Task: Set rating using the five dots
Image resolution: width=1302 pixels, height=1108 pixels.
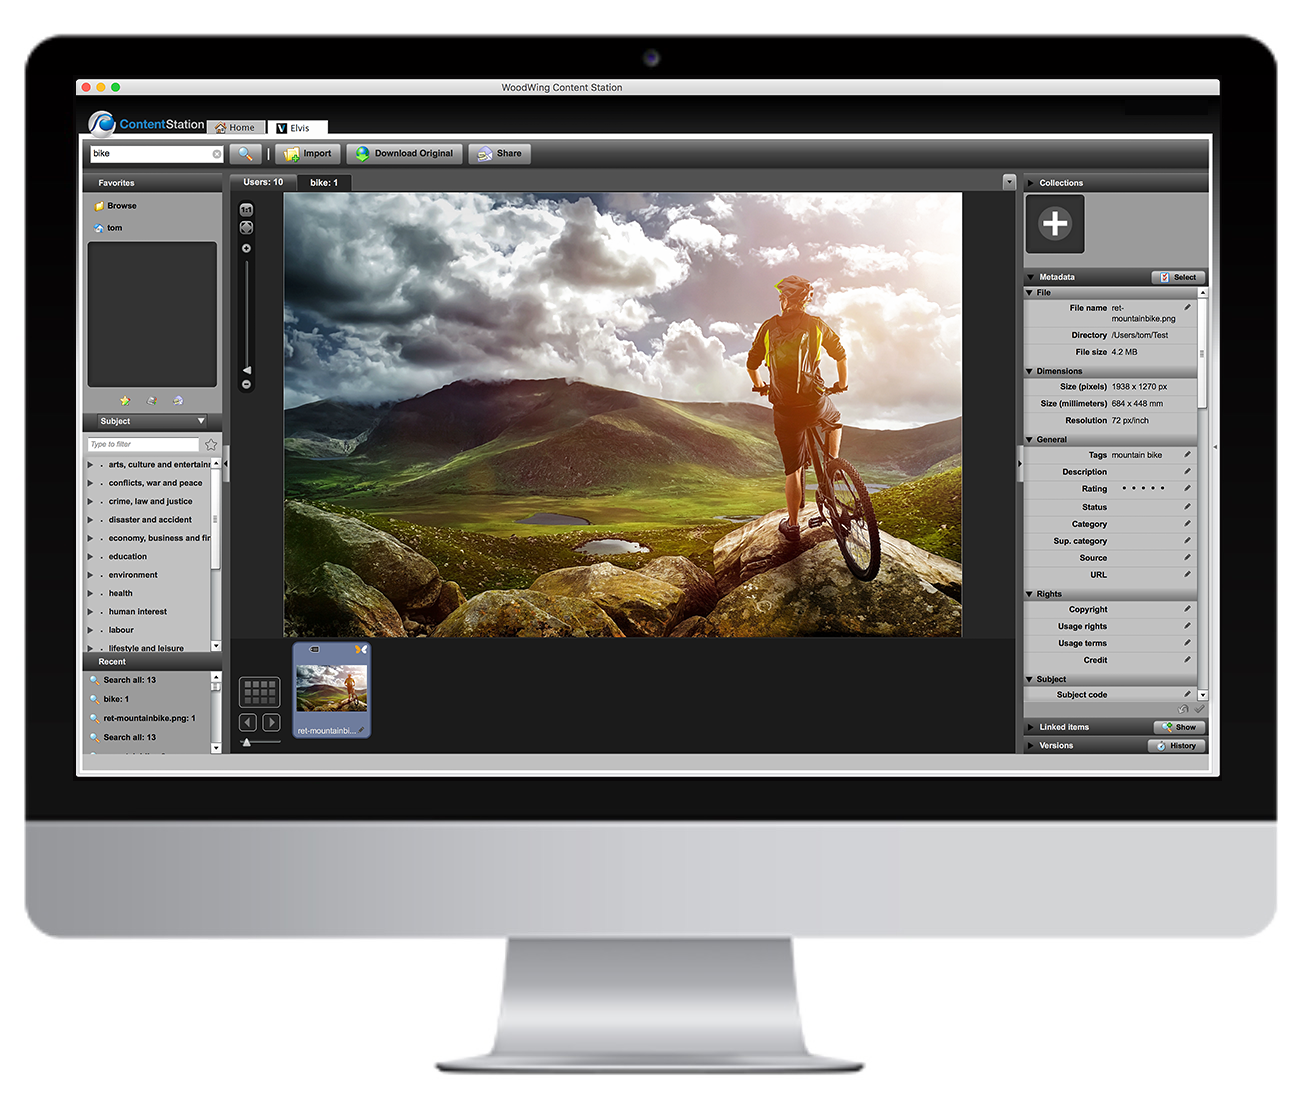Action: tap(1143, 489)
